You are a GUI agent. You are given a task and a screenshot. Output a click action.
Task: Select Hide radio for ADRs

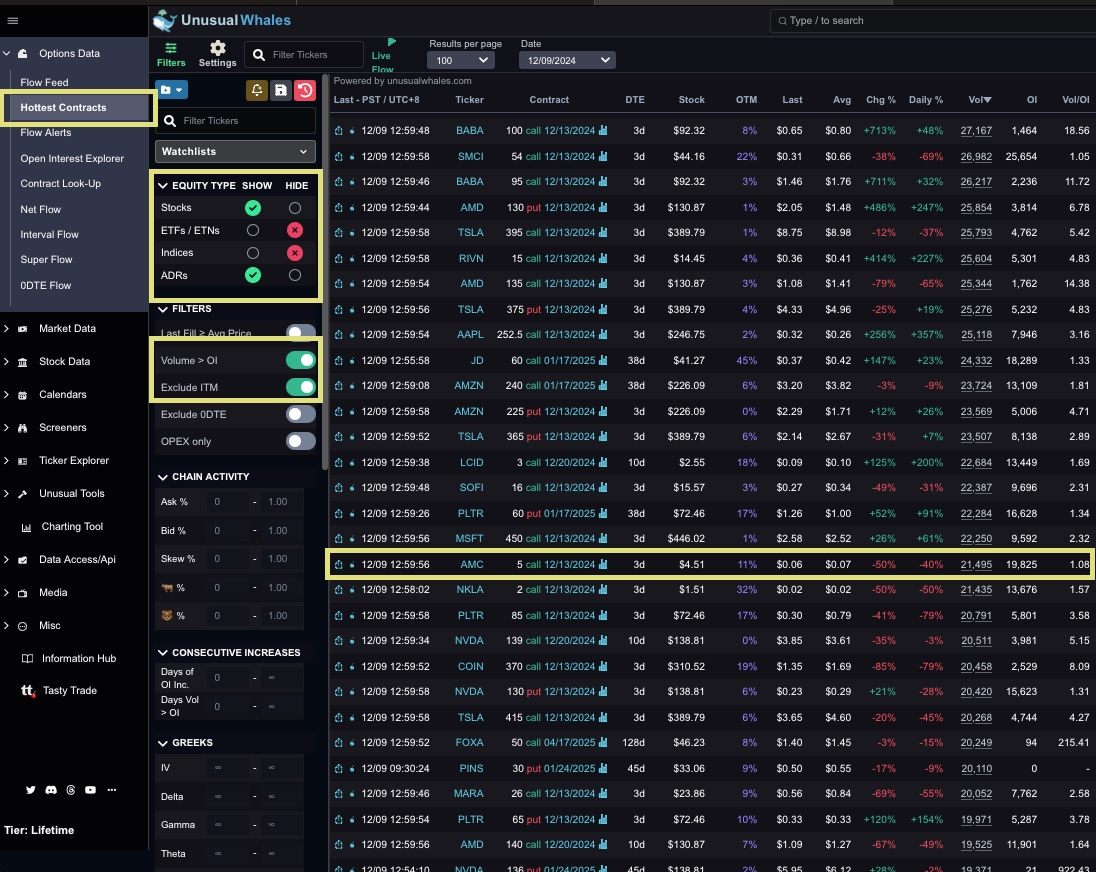pyautogui.click(x=295, y=275)
